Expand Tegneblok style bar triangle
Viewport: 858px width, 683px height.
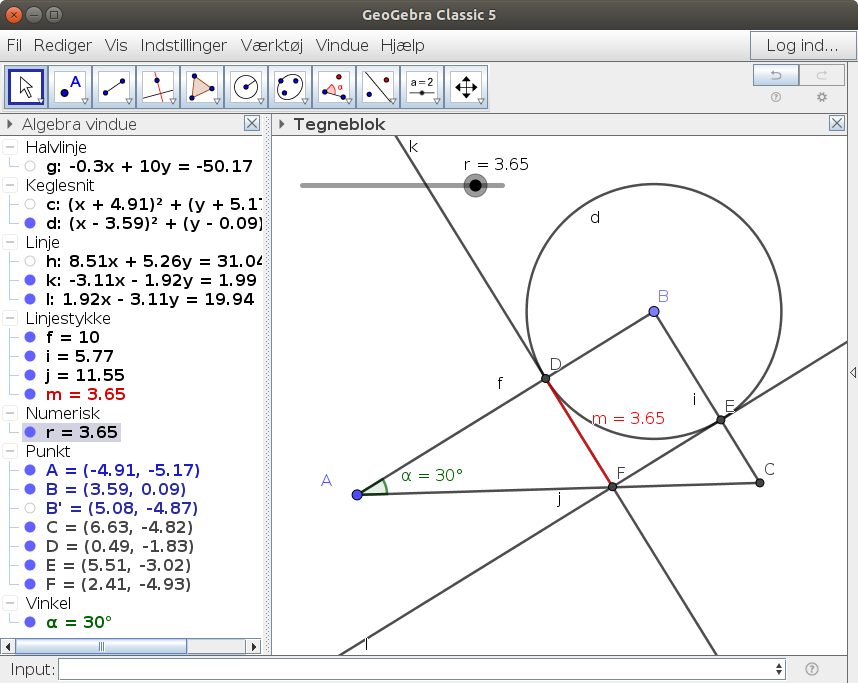281,124
